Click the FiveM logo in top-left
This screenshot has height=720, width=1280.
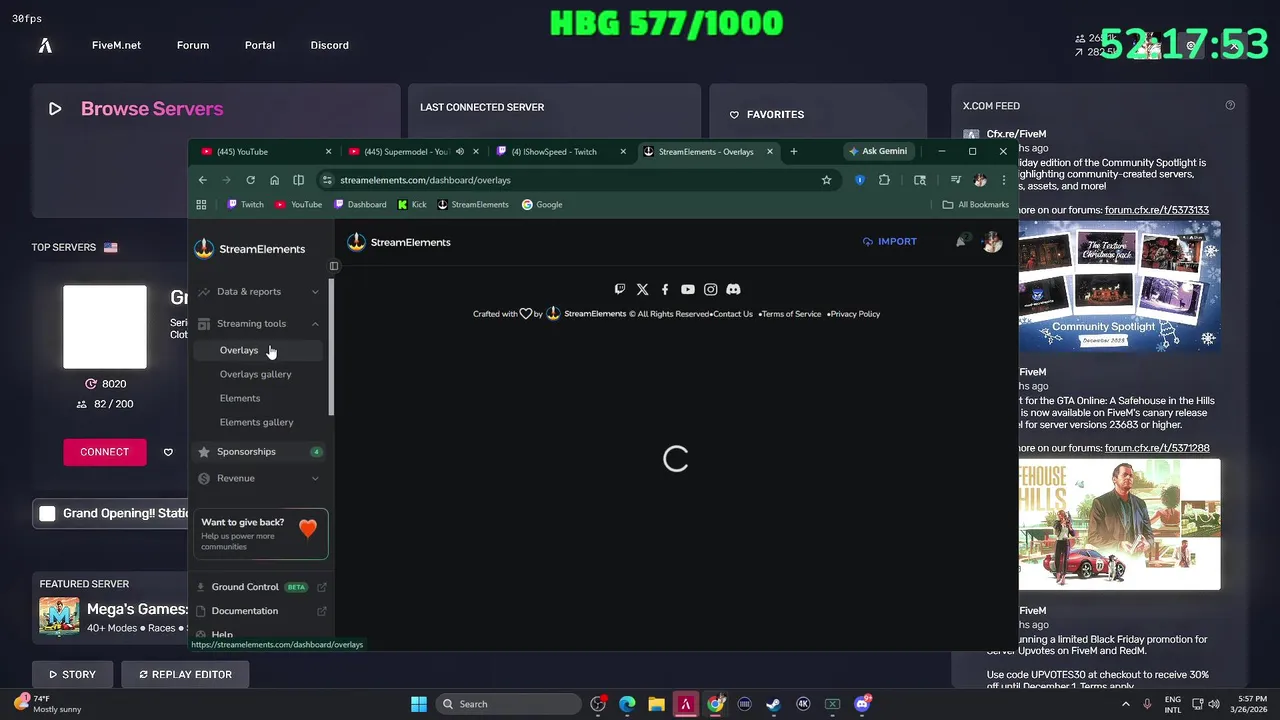tap(45, 45)
